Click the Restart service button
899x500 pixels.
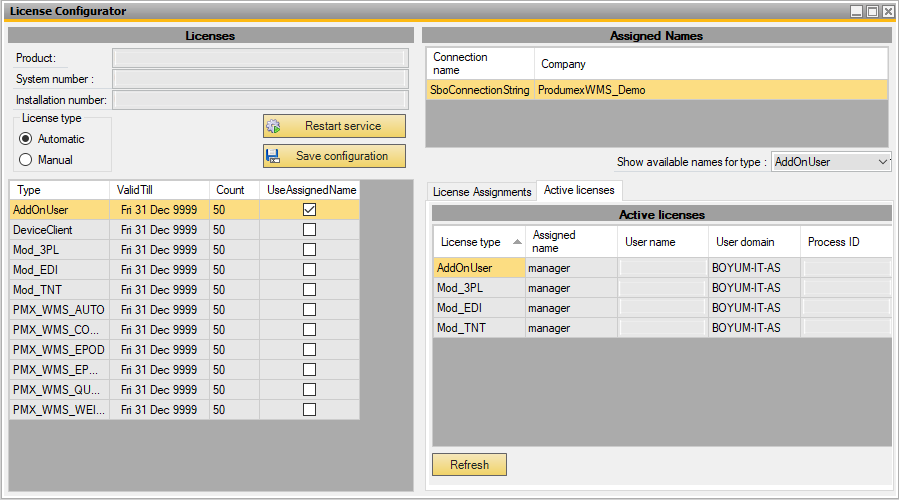tap(334, 127)
